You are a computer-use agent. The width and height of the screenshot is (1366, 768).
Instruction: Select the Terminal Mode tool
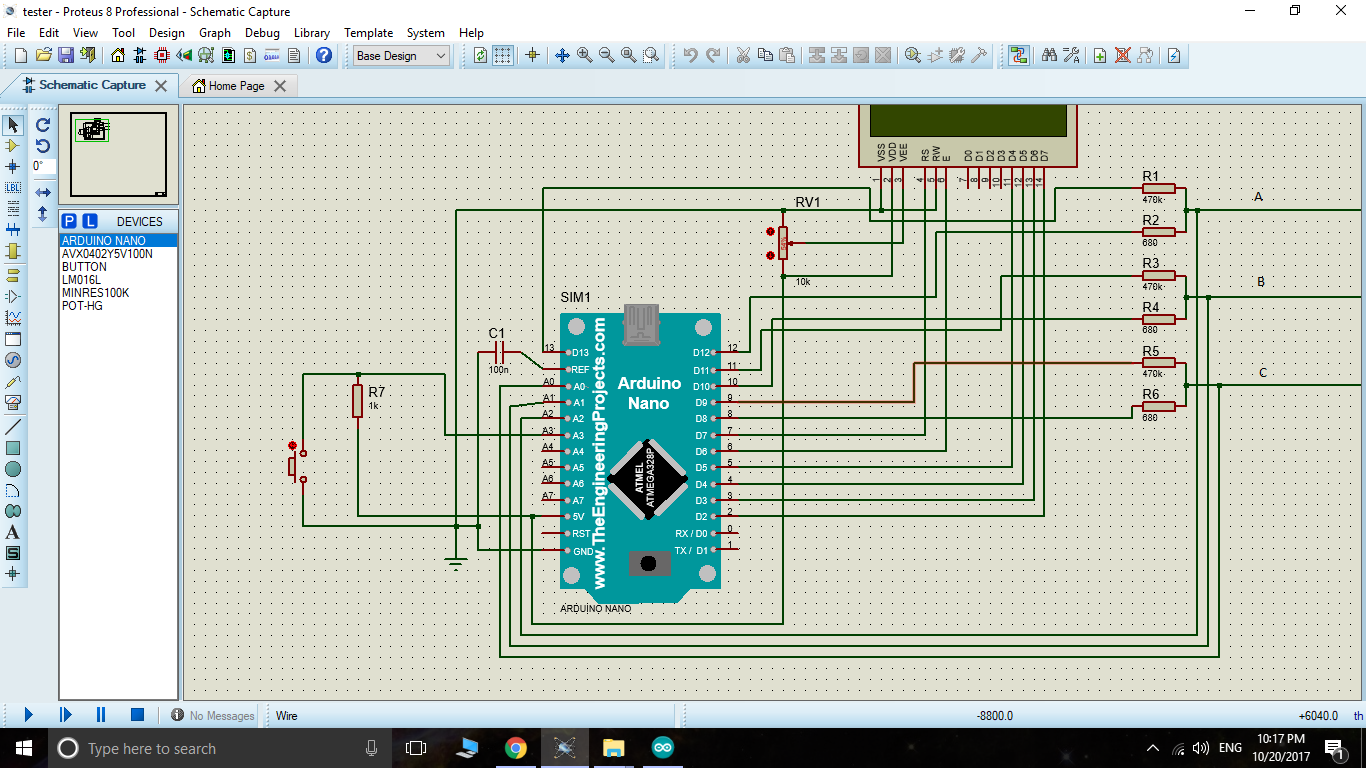(x=12, y=272)
